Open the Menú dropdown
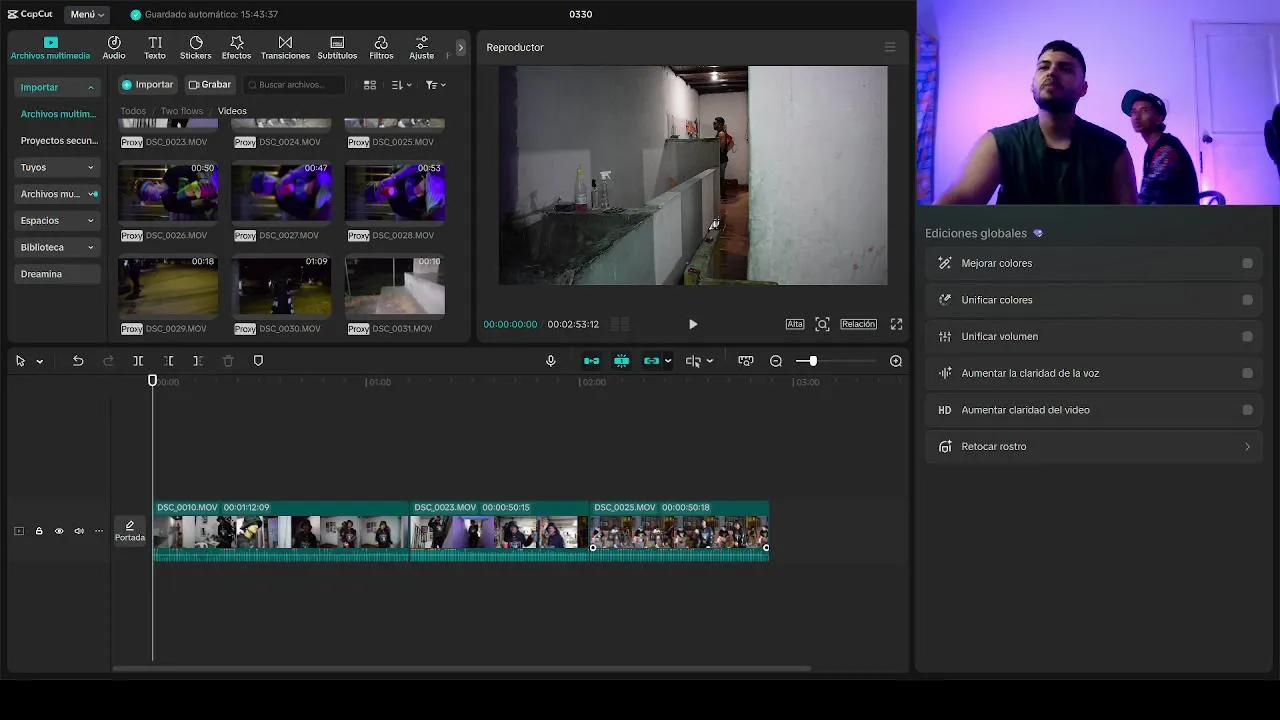Image resolution: width=1280 pixels, height=720 pixels. tap(87, 15)
